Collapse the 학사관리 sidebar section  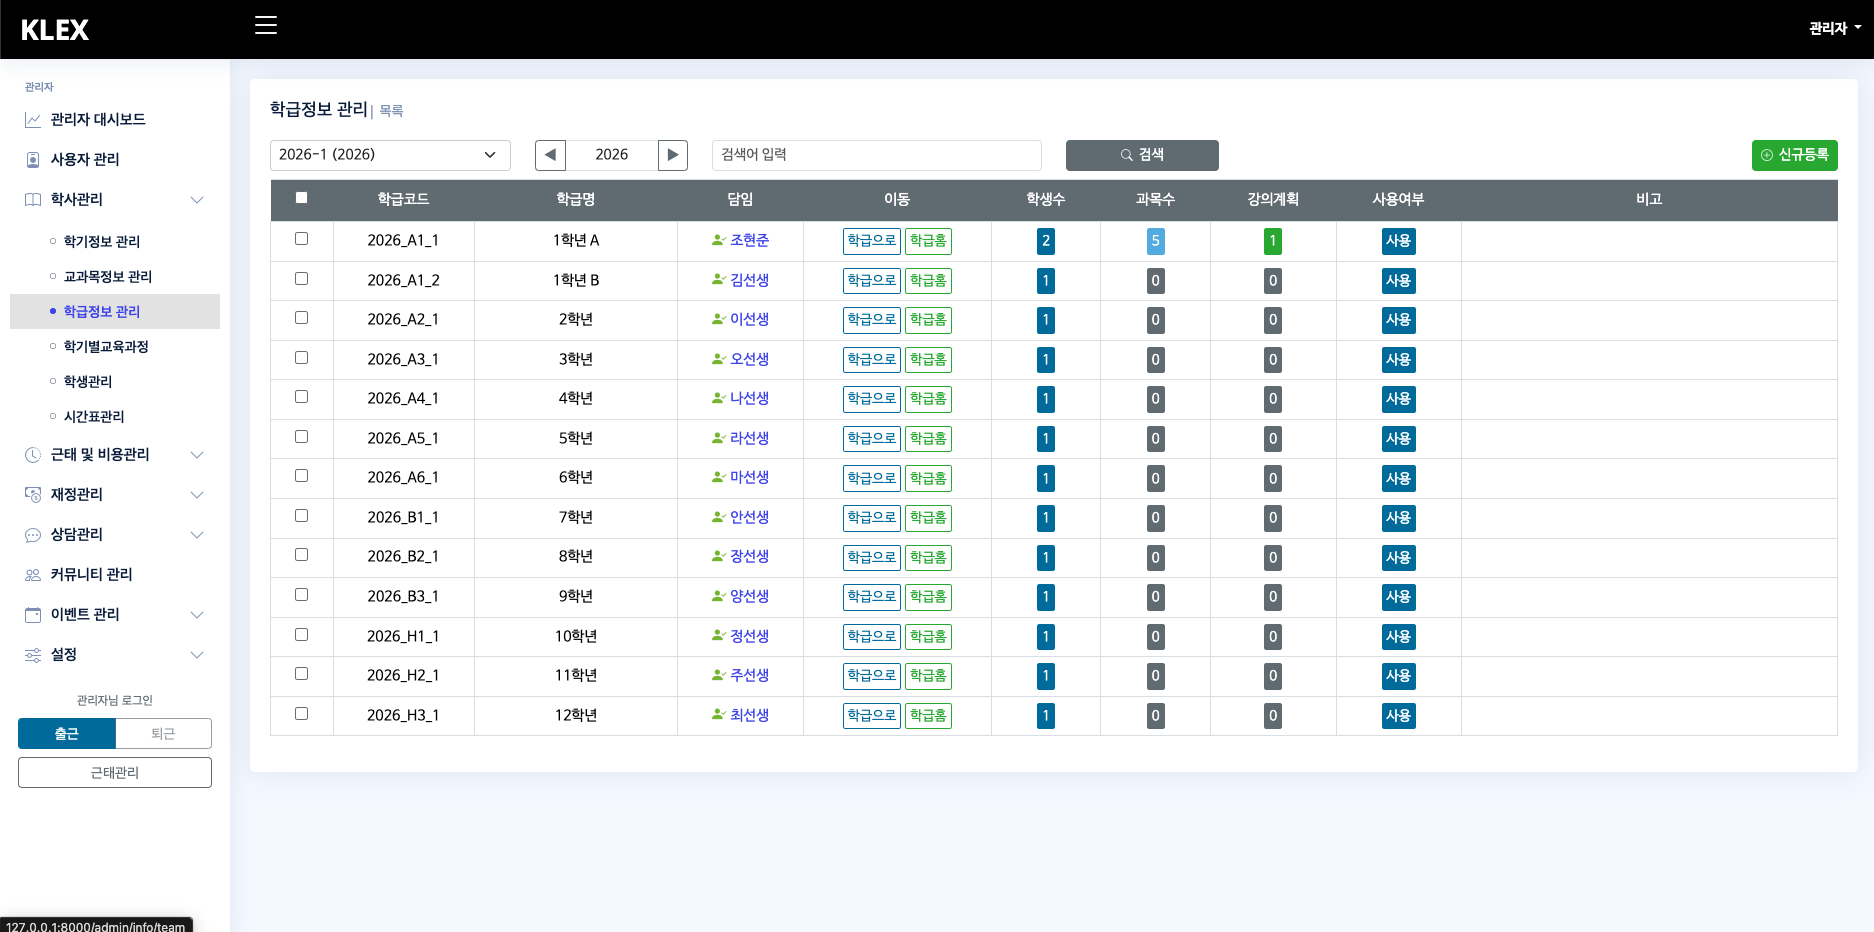197,200
